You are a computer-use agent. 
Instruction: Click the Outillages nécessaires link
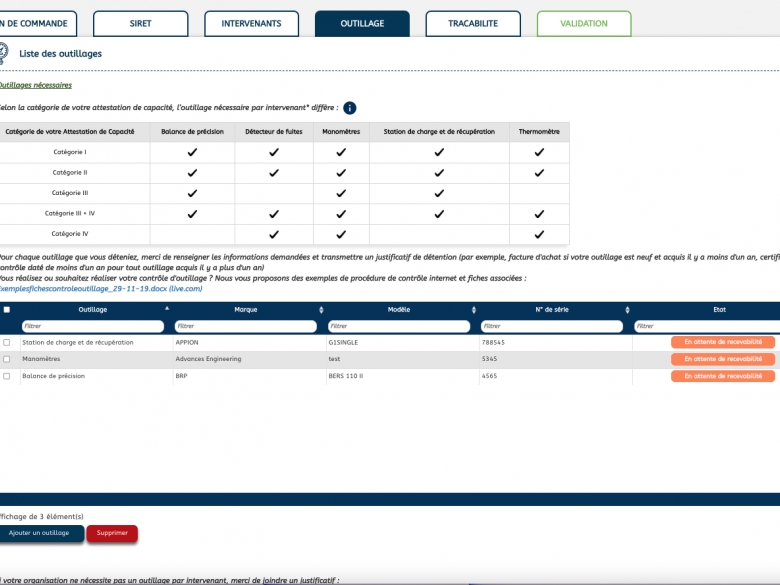coord(35,85)
